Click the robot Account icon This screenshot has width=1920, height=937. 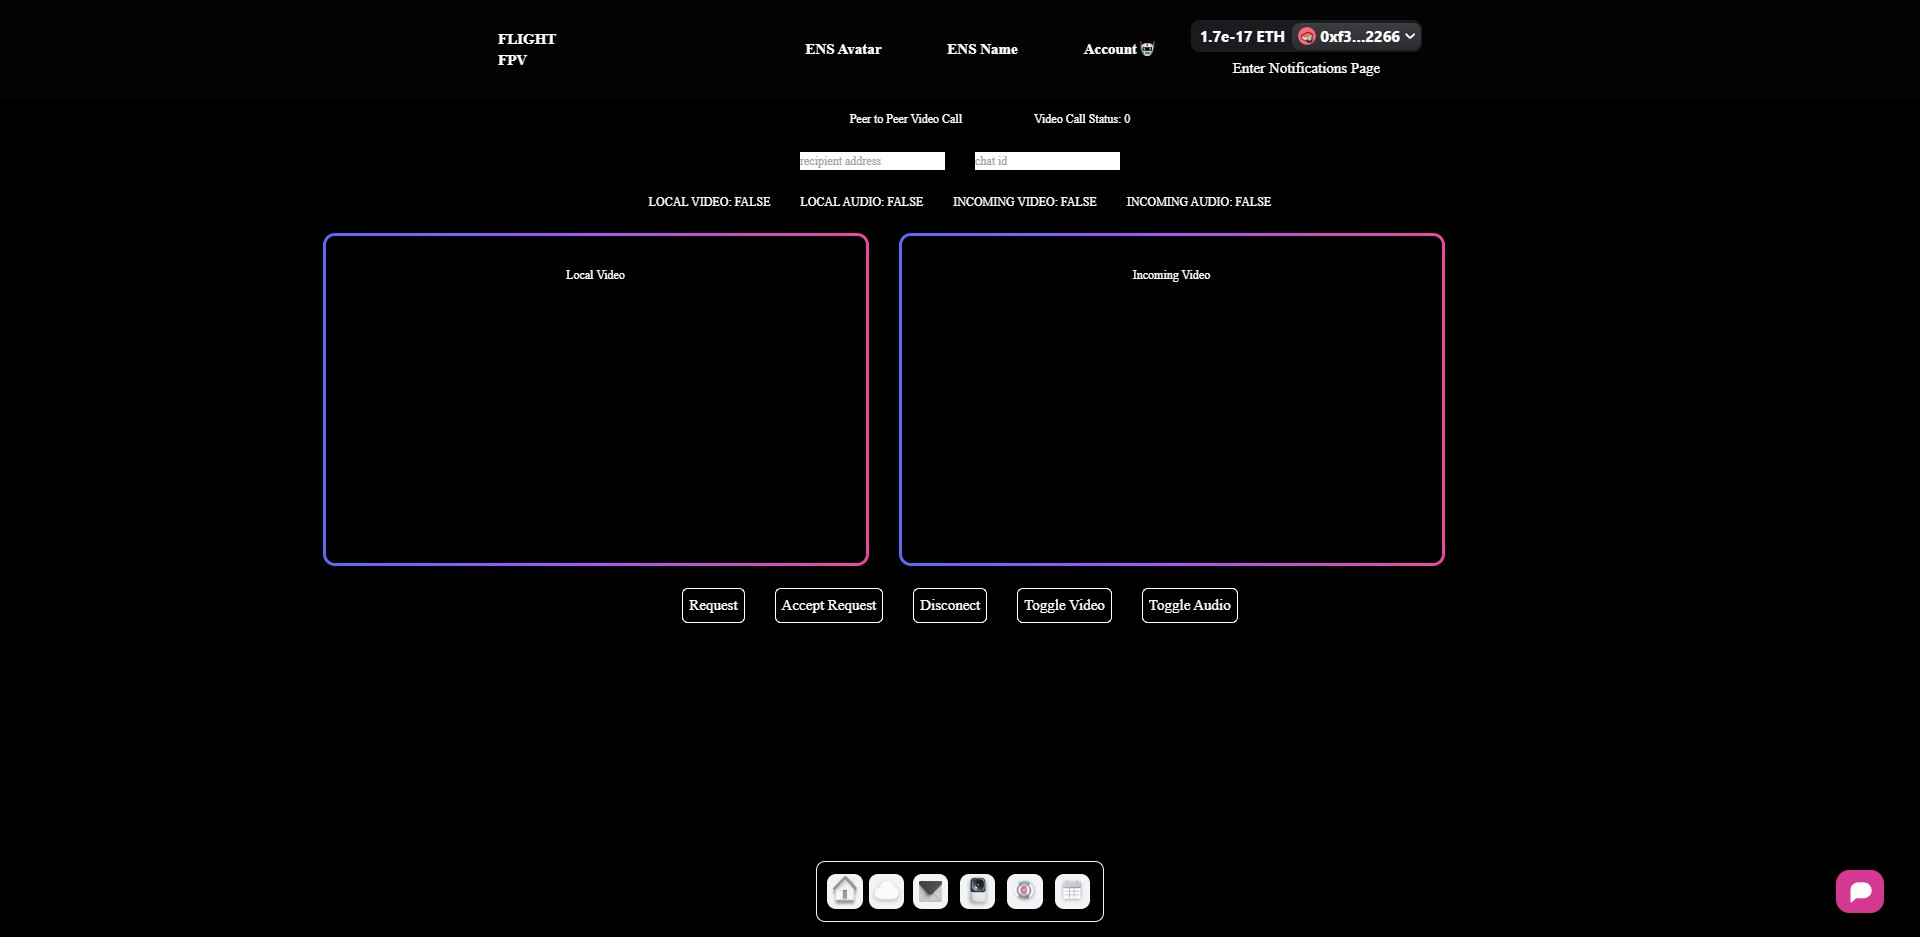pyautogui.click(x=1147, y=48)
